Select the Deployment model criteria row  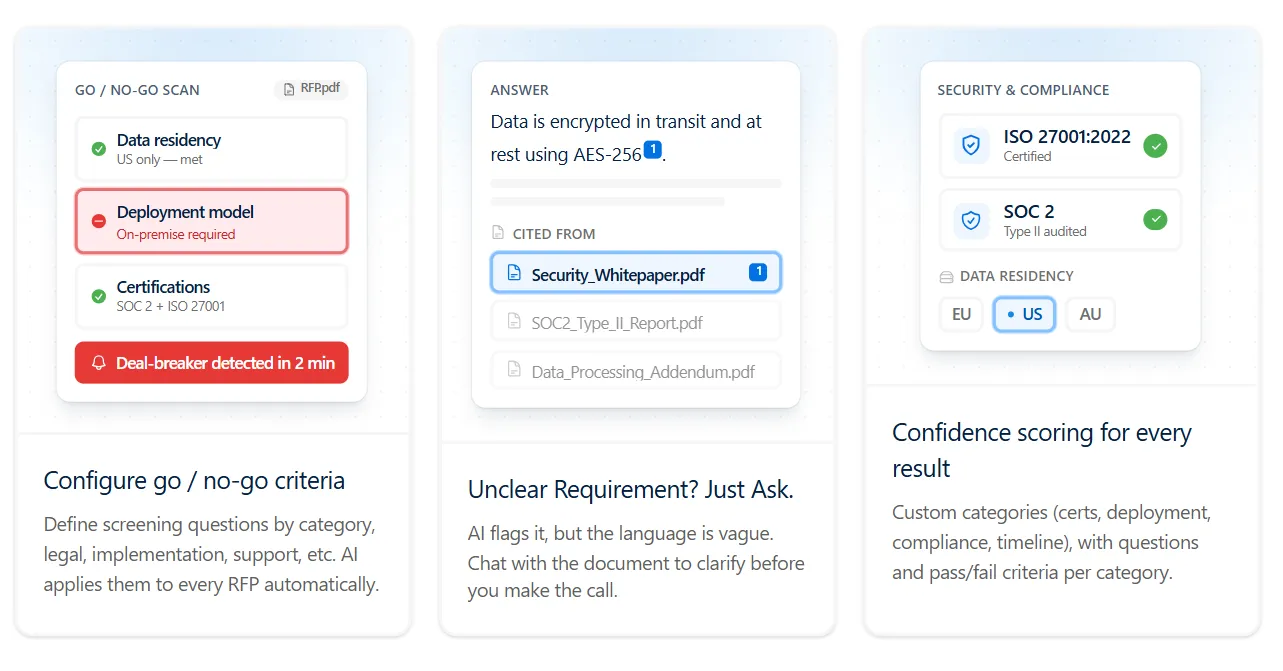coord(212,221)
